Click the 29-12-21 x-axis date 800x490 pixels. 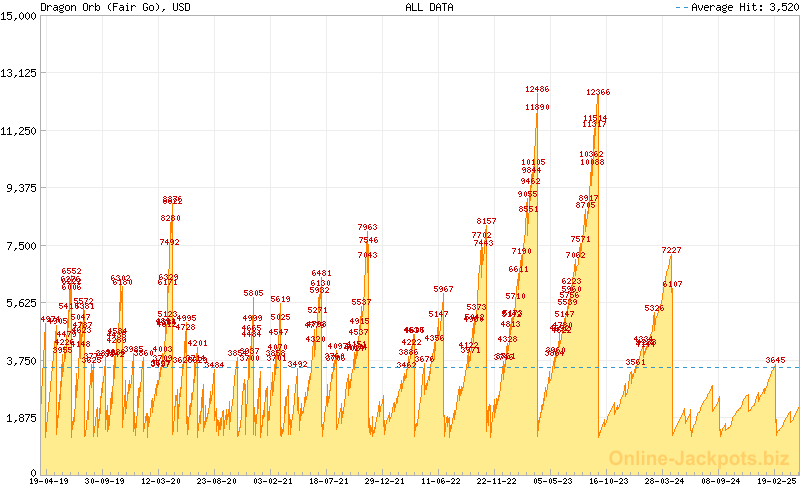(x=379, y=481)
